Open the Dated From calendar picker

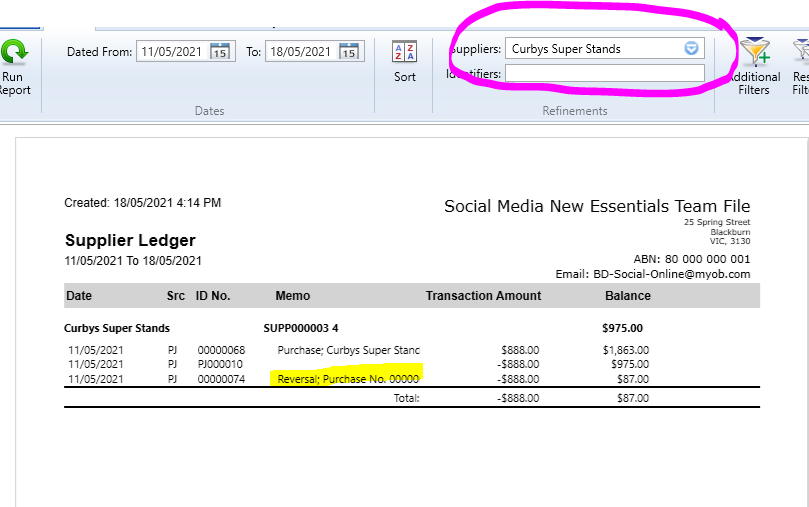220,52
